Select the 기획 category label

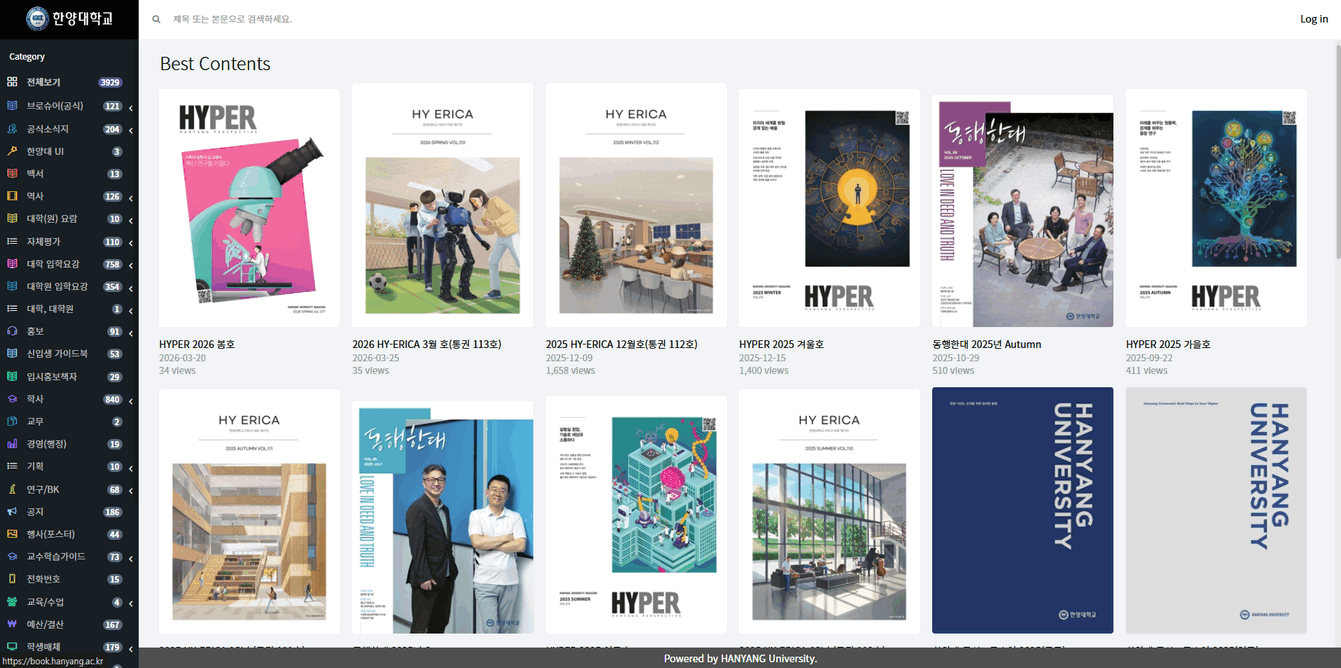35,467
